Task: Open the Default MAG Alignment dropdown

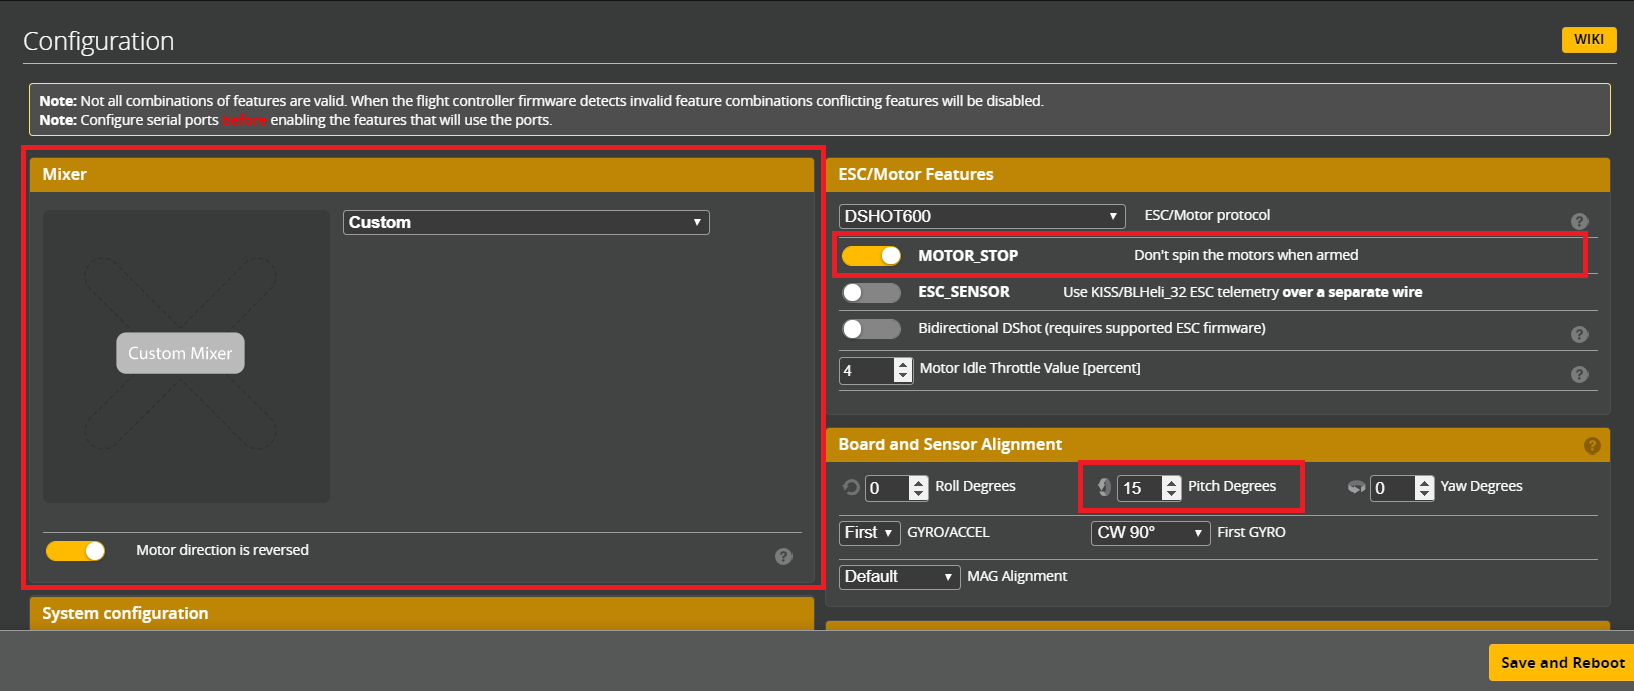Action: point(899,577)
